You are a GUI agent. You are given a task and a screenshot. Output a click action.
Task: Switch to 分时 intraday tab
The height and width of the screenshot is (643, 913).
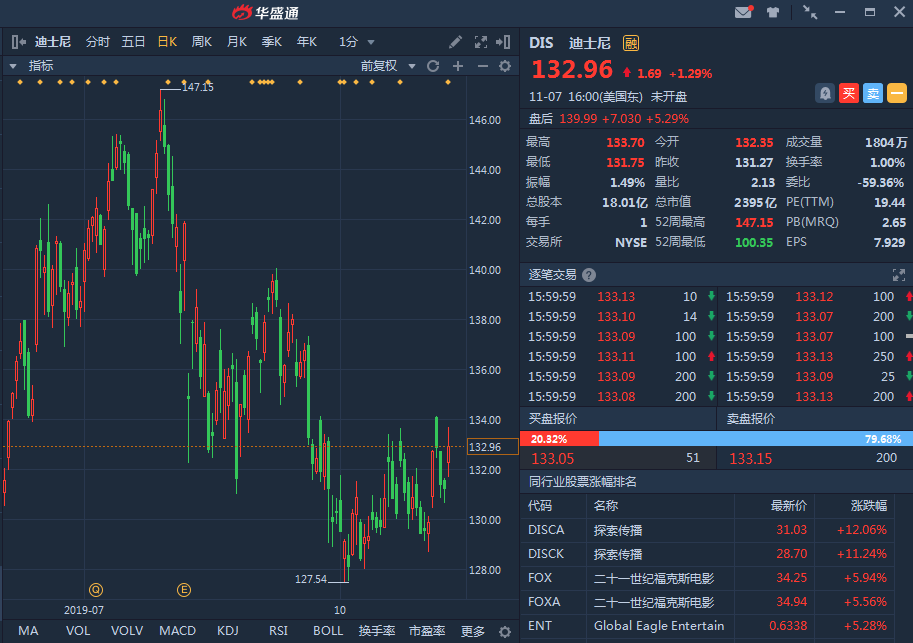click(97, 42)
